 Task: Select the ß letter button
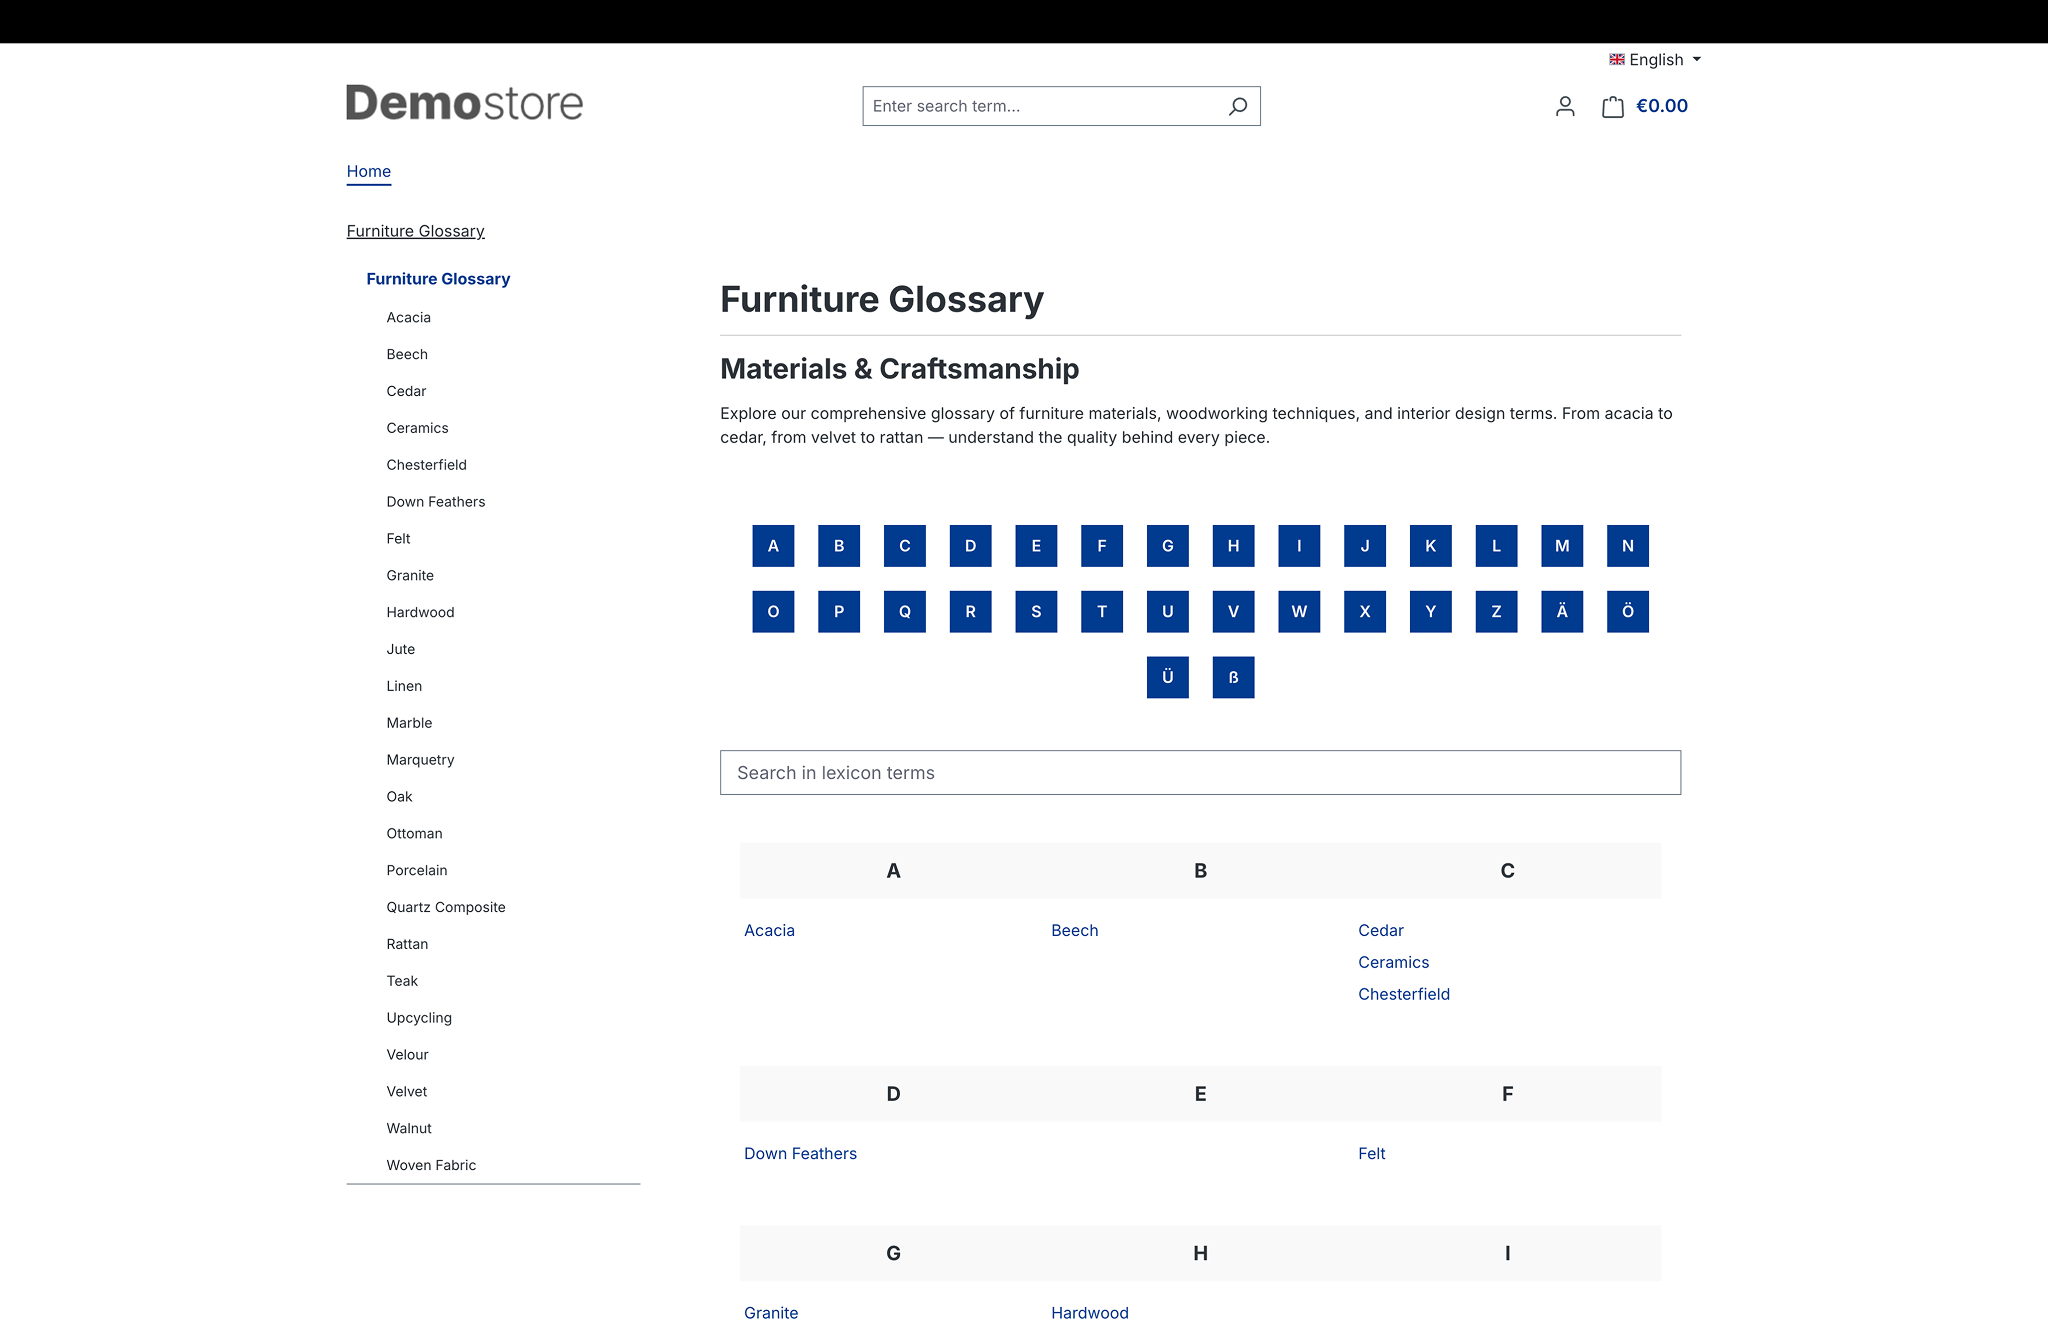[x=1233, y=677]
